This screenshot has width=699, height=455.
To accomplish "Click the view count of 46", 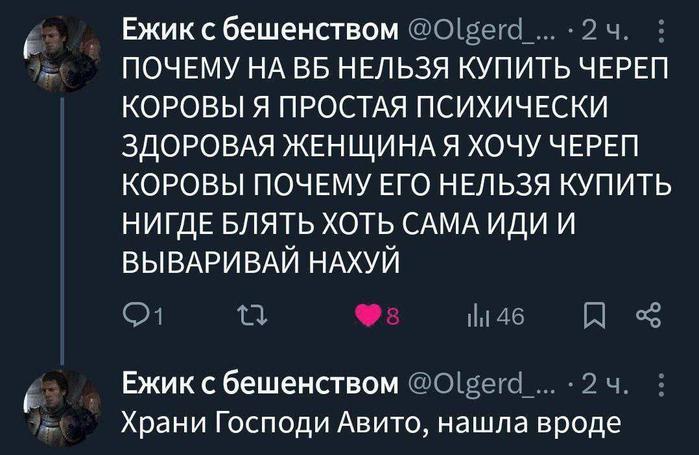I will 498,320.
